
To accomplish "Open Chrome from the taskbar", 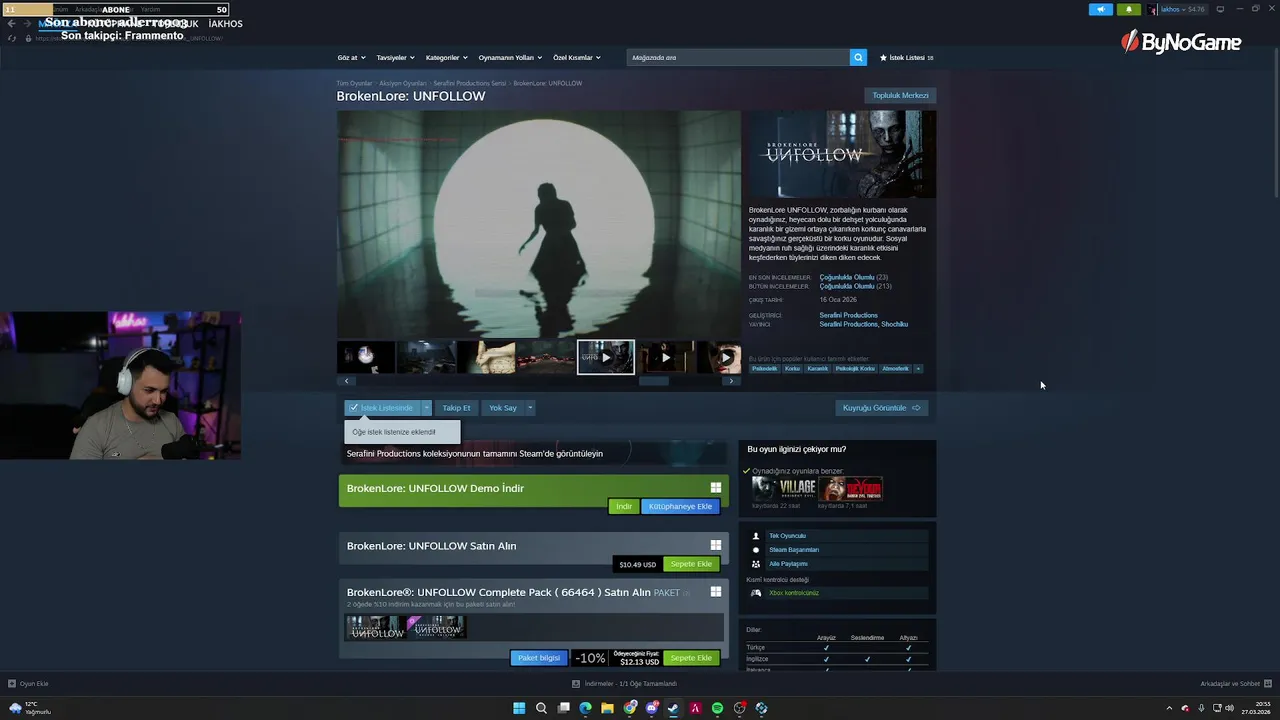I will point(630,708).
